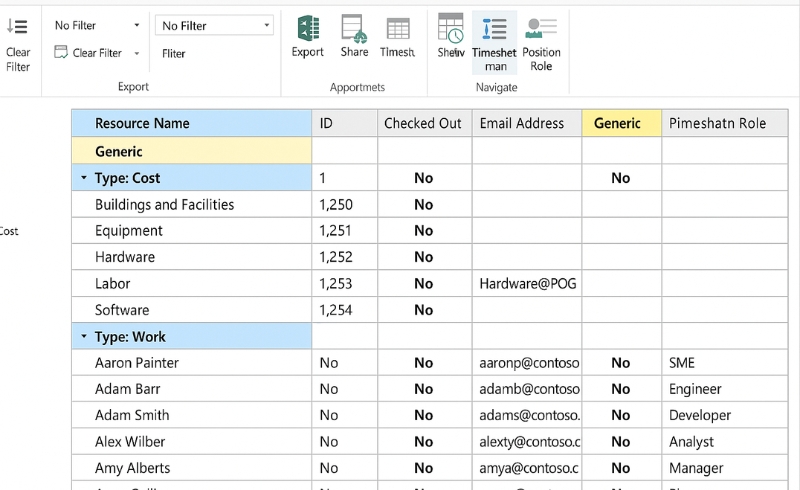Click the Fliter button in ribbon
Image resolution: width=800 pixels, height=490 pixels.
pos(174,54)
